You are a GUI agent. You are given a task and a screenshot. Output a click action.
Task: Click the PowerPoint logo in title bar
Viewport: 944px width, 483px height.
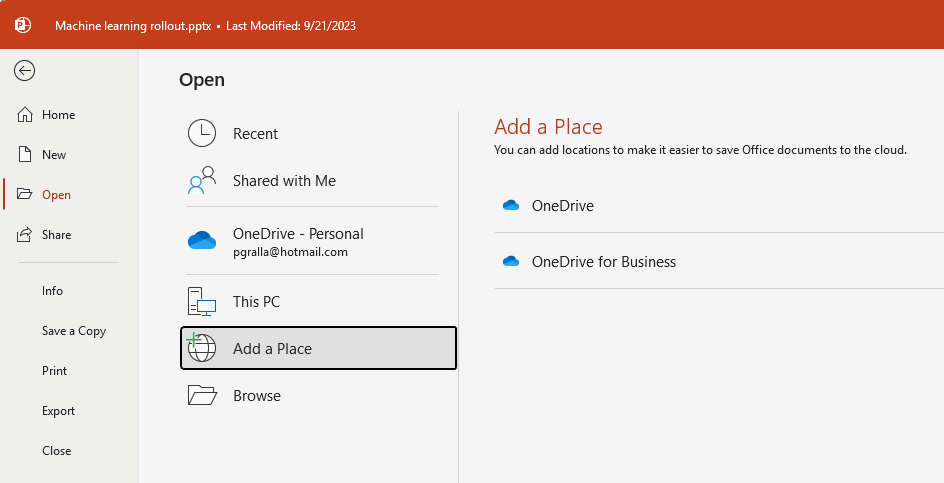coord(23,25)
